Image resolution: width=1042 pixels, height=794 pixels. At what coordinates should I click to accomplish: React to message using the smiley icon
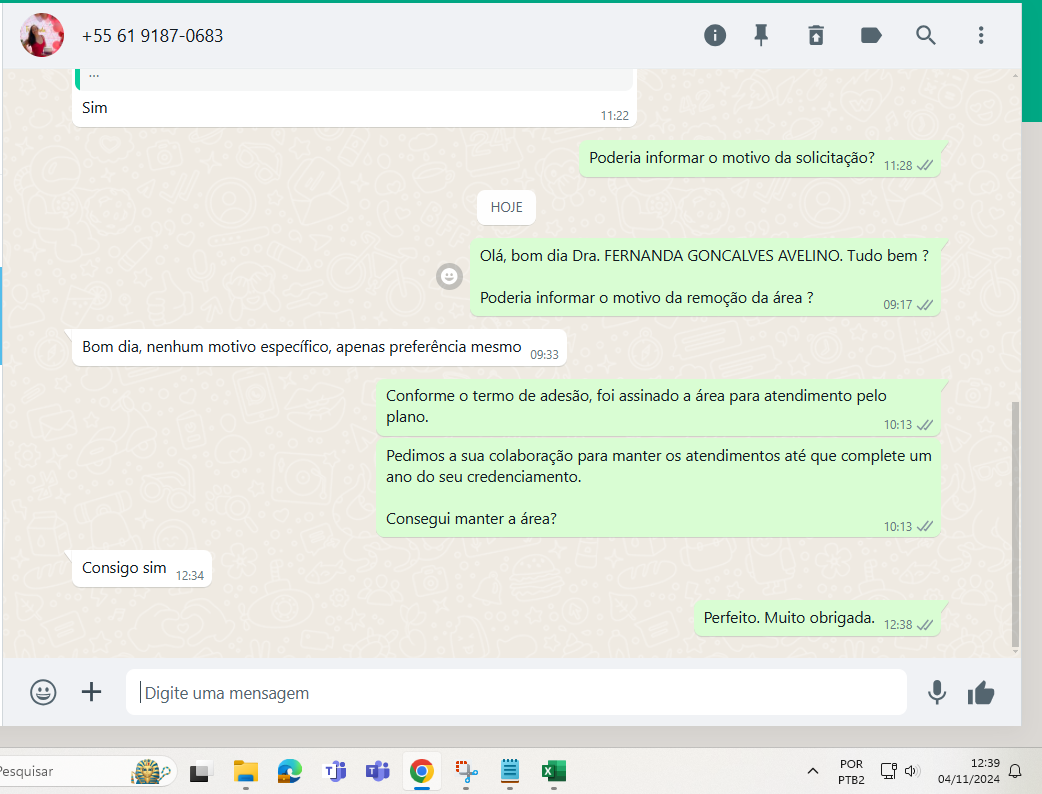tap(449, 276)
